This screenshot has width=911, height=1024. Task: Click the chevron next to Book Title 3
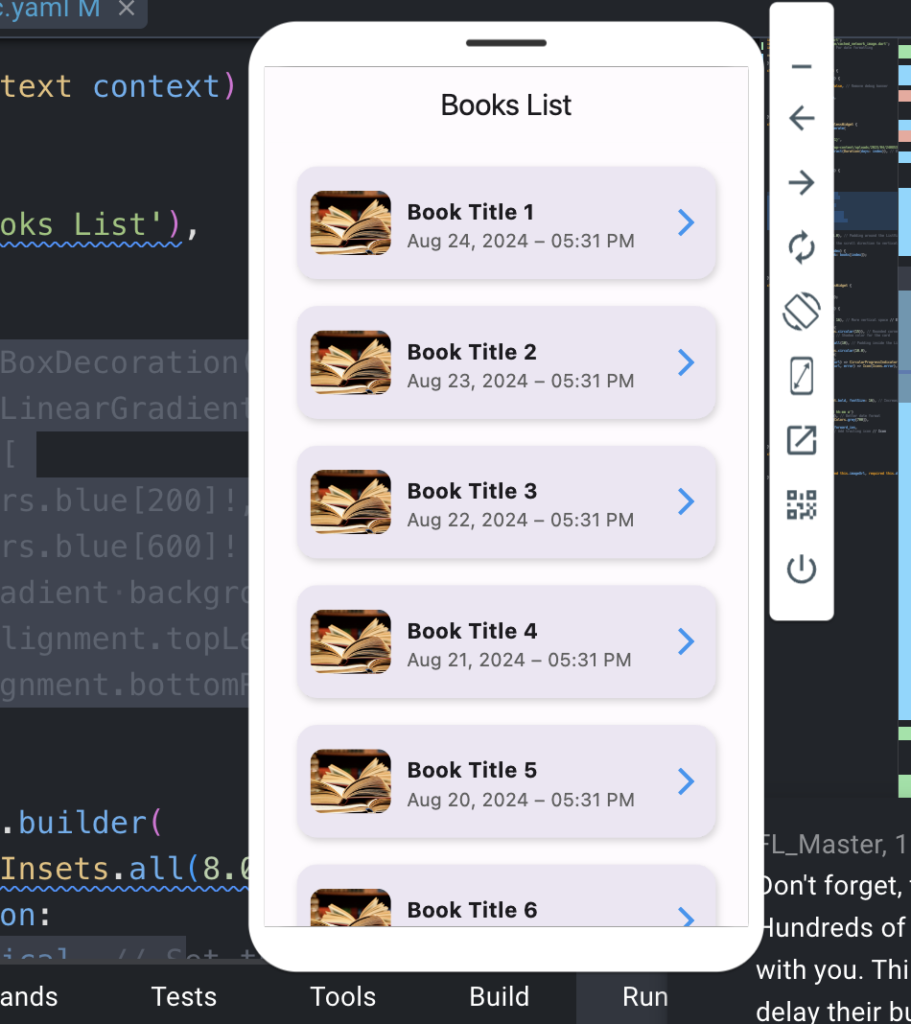point(685,501)
